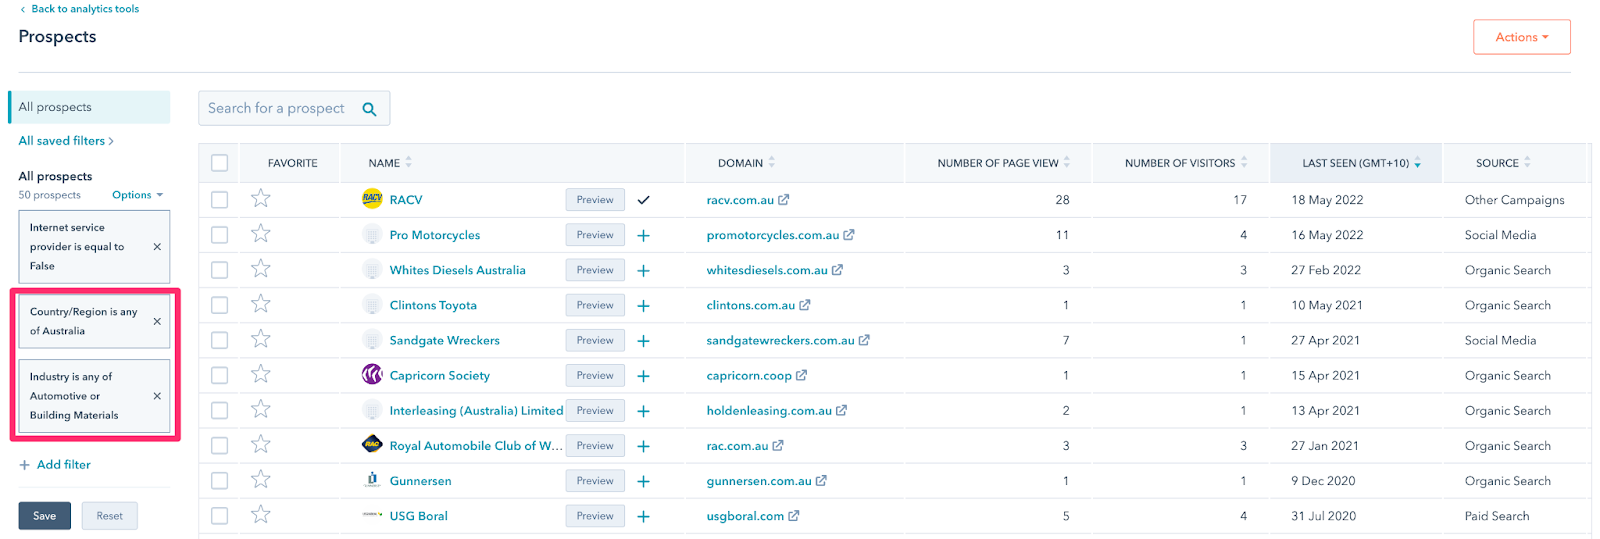The image size is (1600, 539).
Task: Remove the Country/Region Australia filter
Action: click(x=157, y=321)
